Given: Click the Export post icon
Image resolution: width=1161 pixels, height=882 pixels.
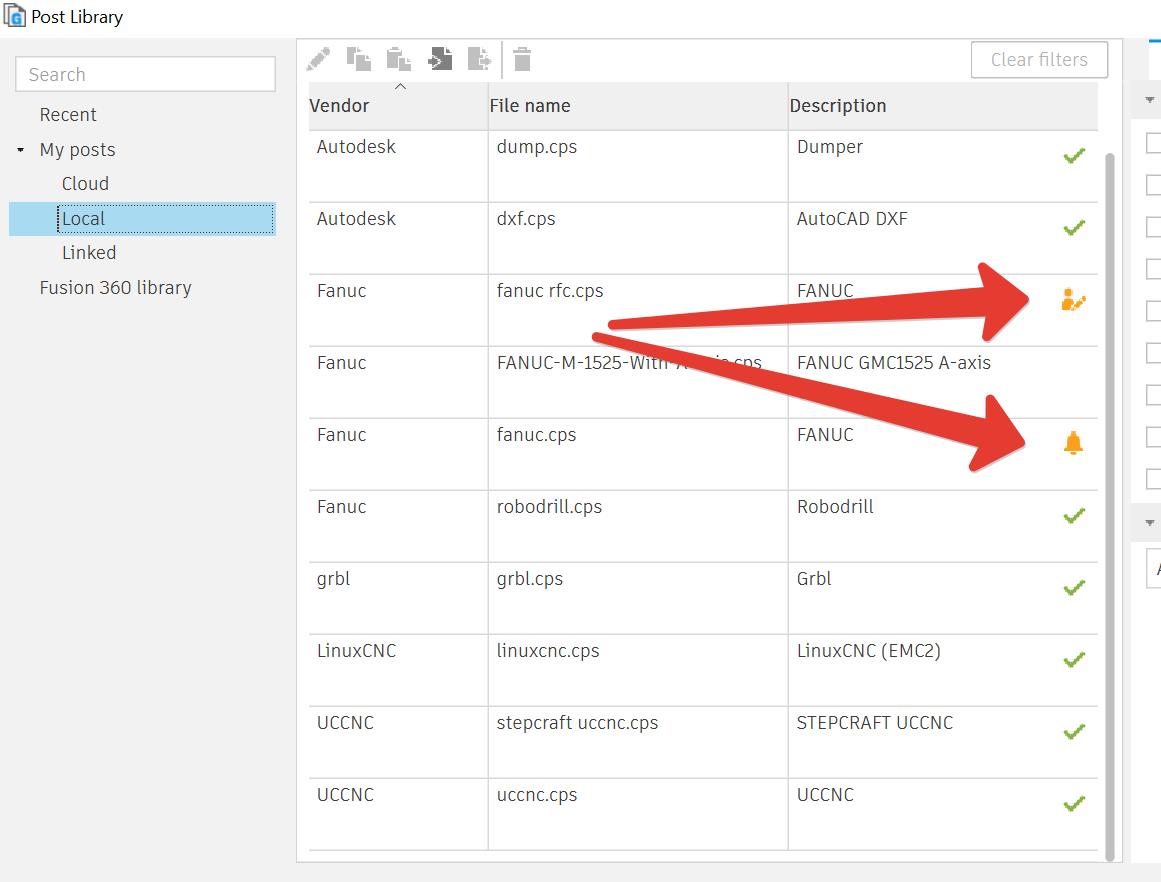Looking at the screenshot, I should (480, 60).
